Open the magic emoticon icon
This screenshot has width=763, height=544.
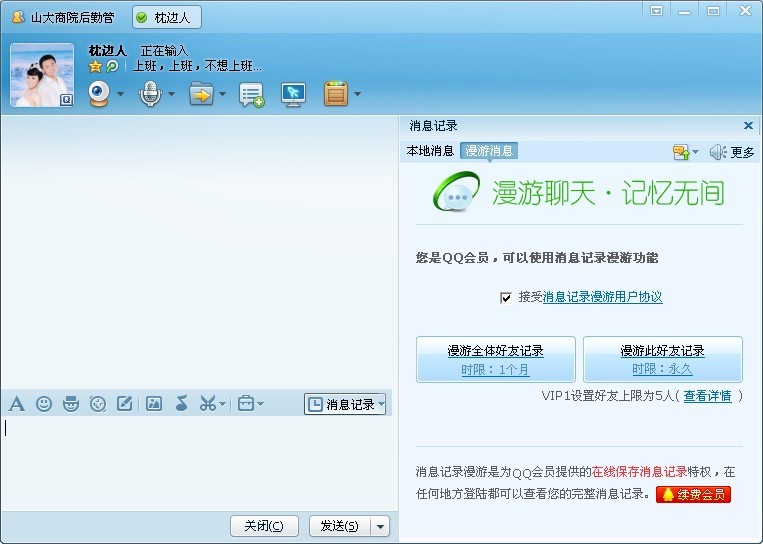(71, 403)
